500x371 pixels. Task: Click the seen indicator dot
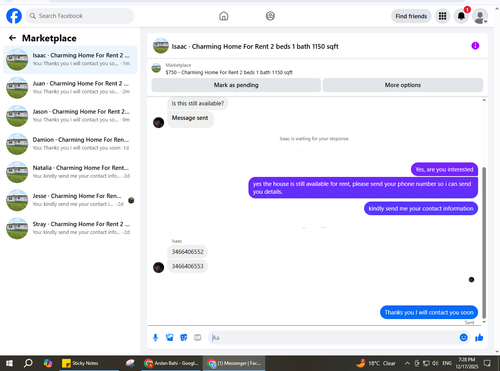click(x=471, y=280)
